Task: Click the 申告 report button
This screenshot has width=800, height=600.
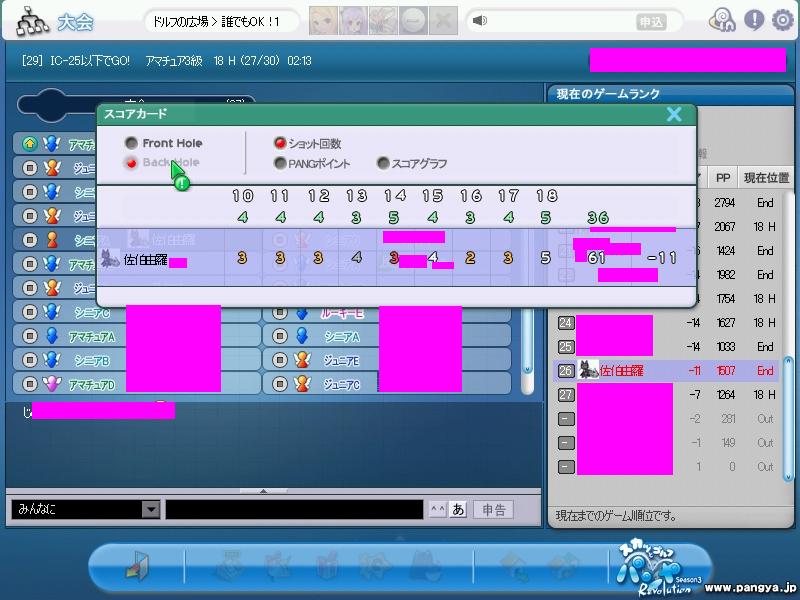Action: click(493, 510)
